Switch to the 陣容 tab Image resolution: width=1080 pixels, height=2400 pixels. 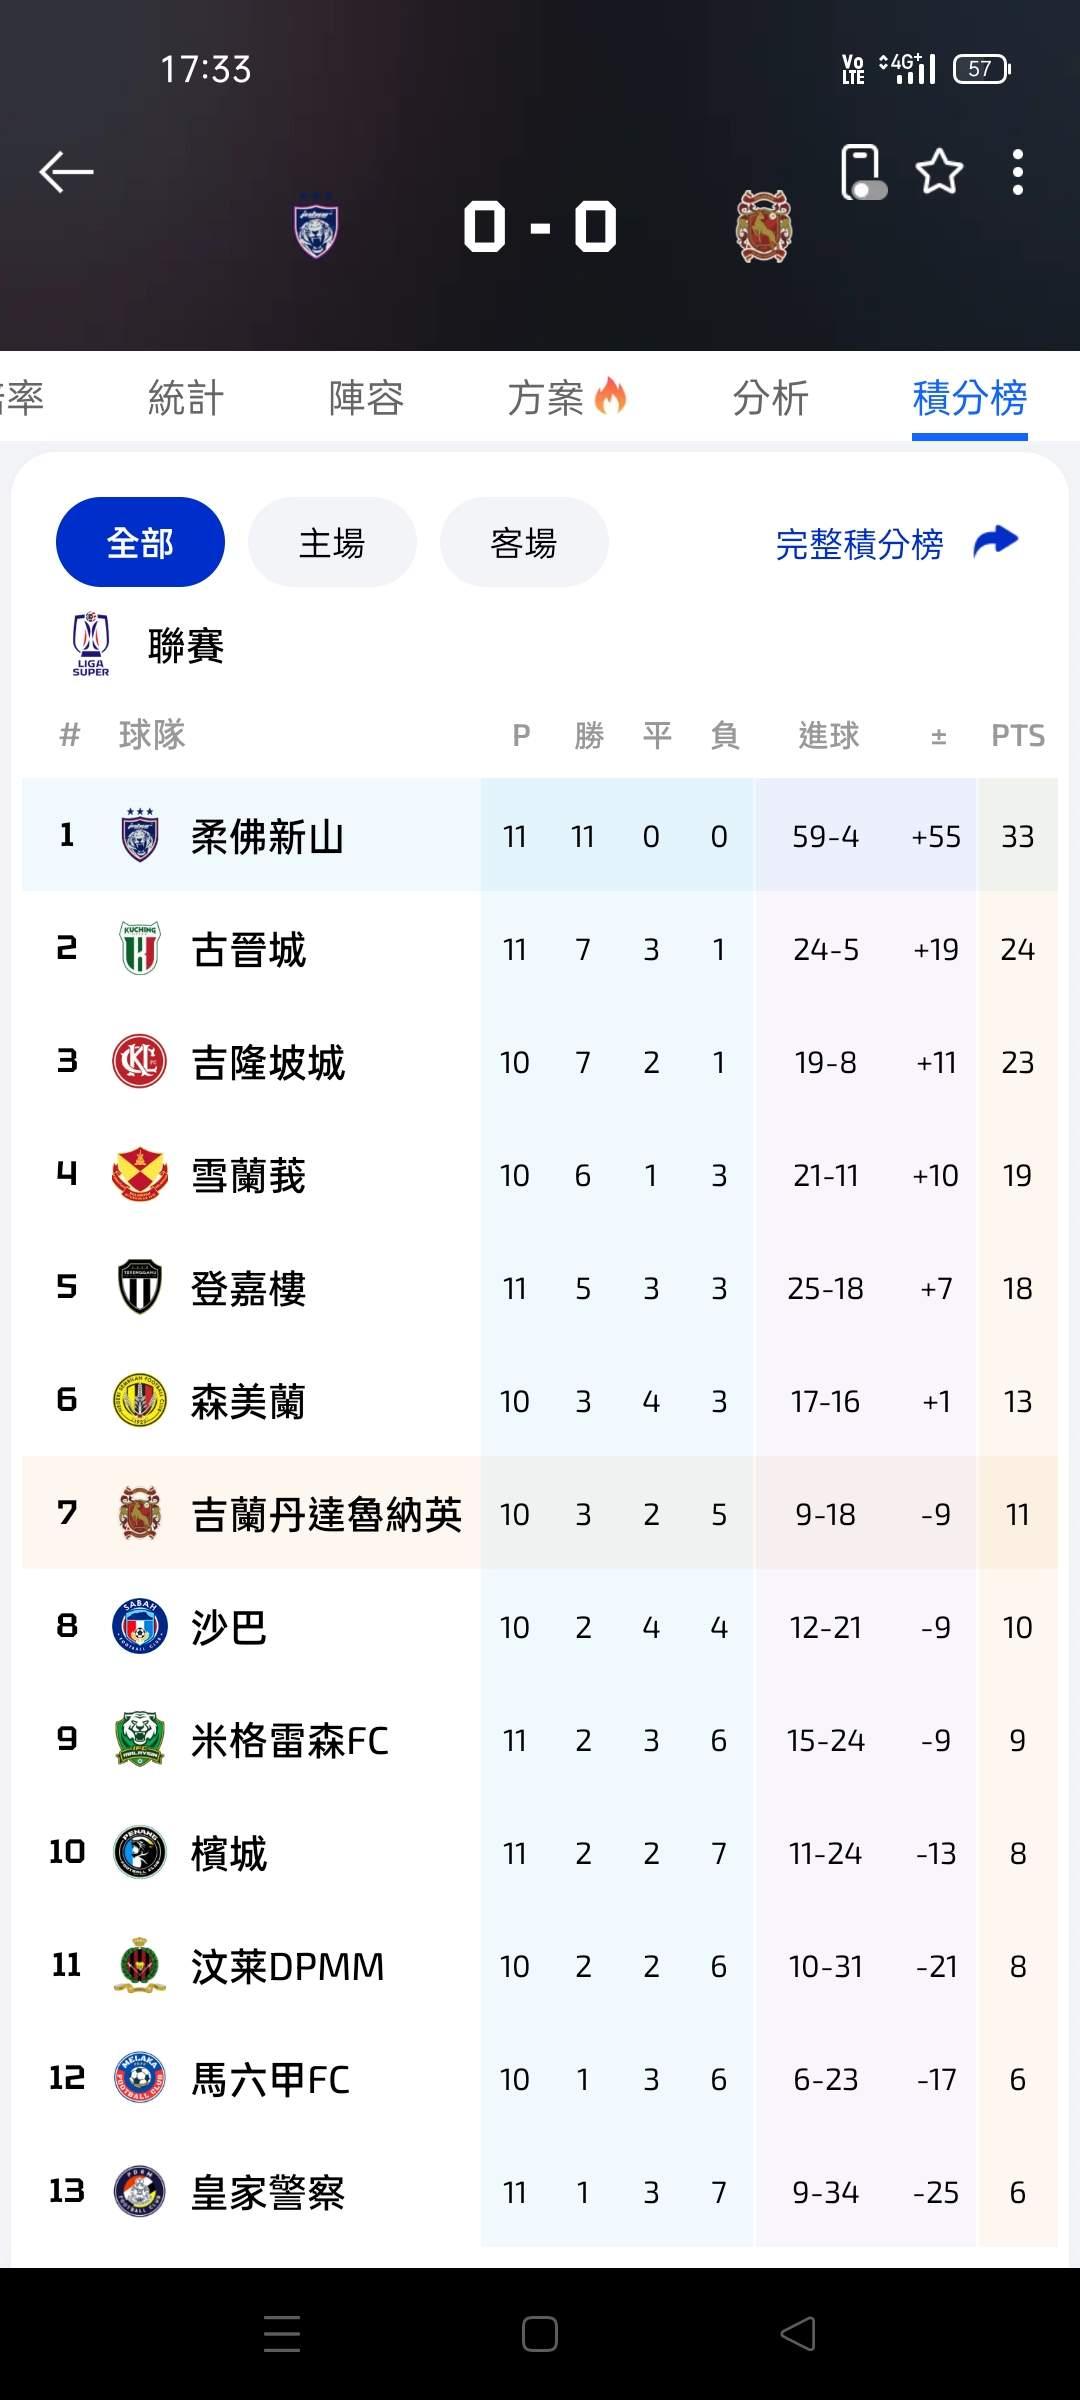pyautogui.click(x=366, y=398)
